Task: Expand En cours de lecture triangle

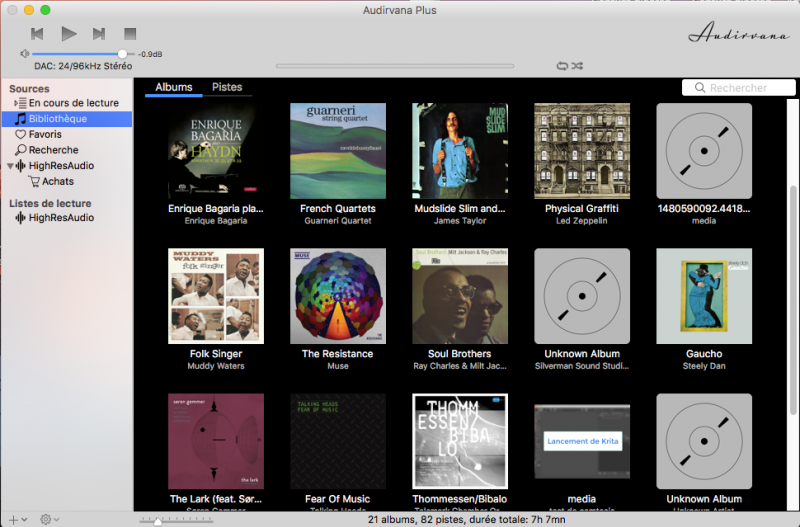Action: pyautogui.click(x=16, y=103)
